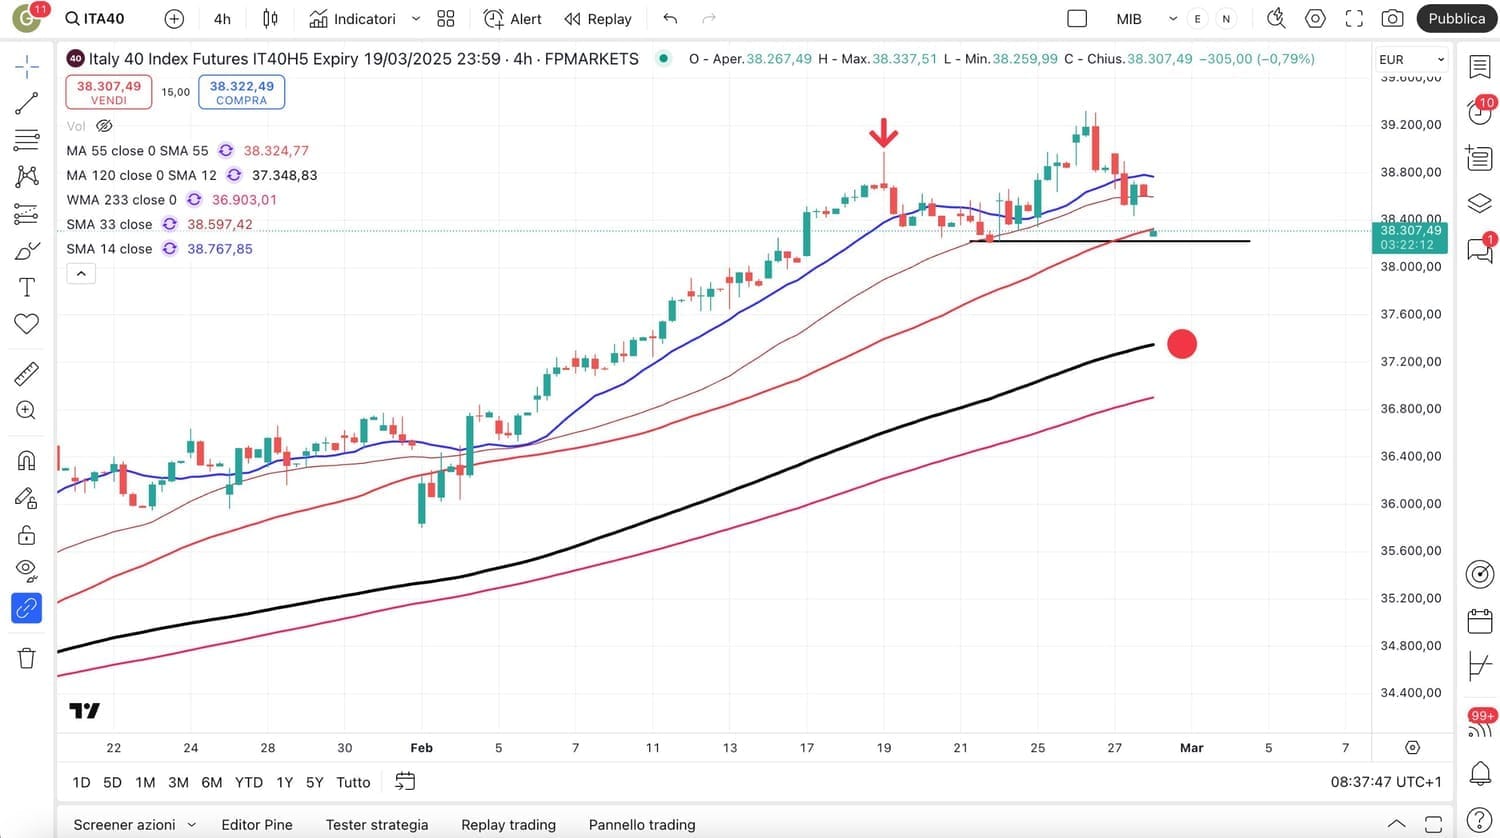Select the 1Y time range
1500x838 pixels.
tap(285, 782)
